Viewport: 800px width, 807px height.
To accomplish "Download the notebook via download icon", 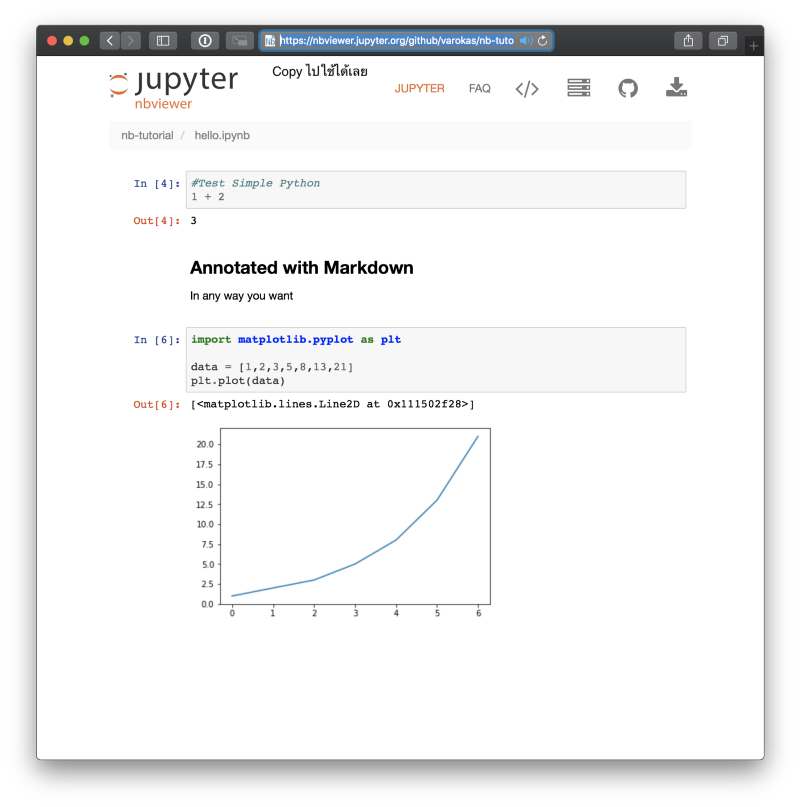I will click(x=676, y=87).
